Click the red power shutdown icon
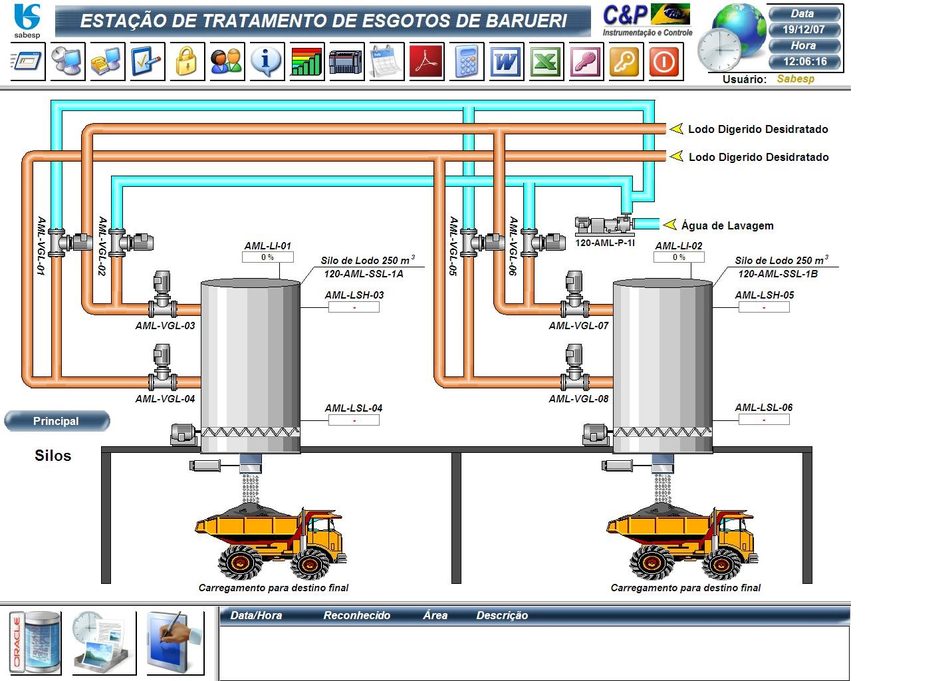The image size is (952, 681). [666, 62]
